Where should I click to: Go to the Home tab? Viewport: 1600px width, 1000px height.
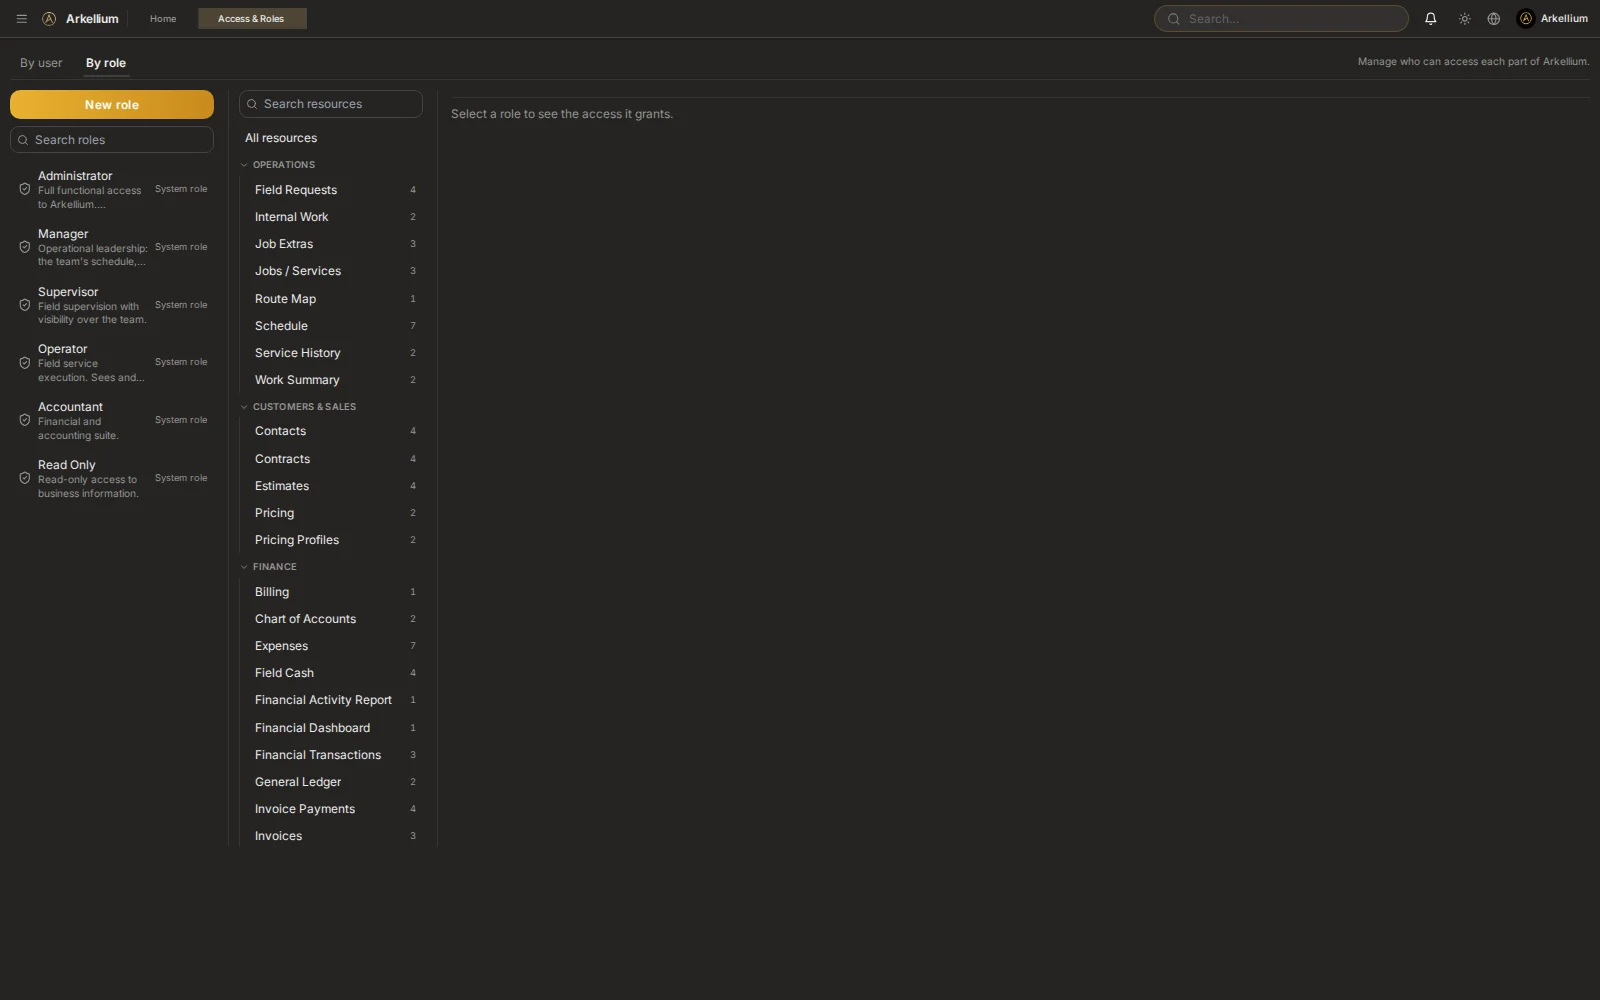pos(163,19)
